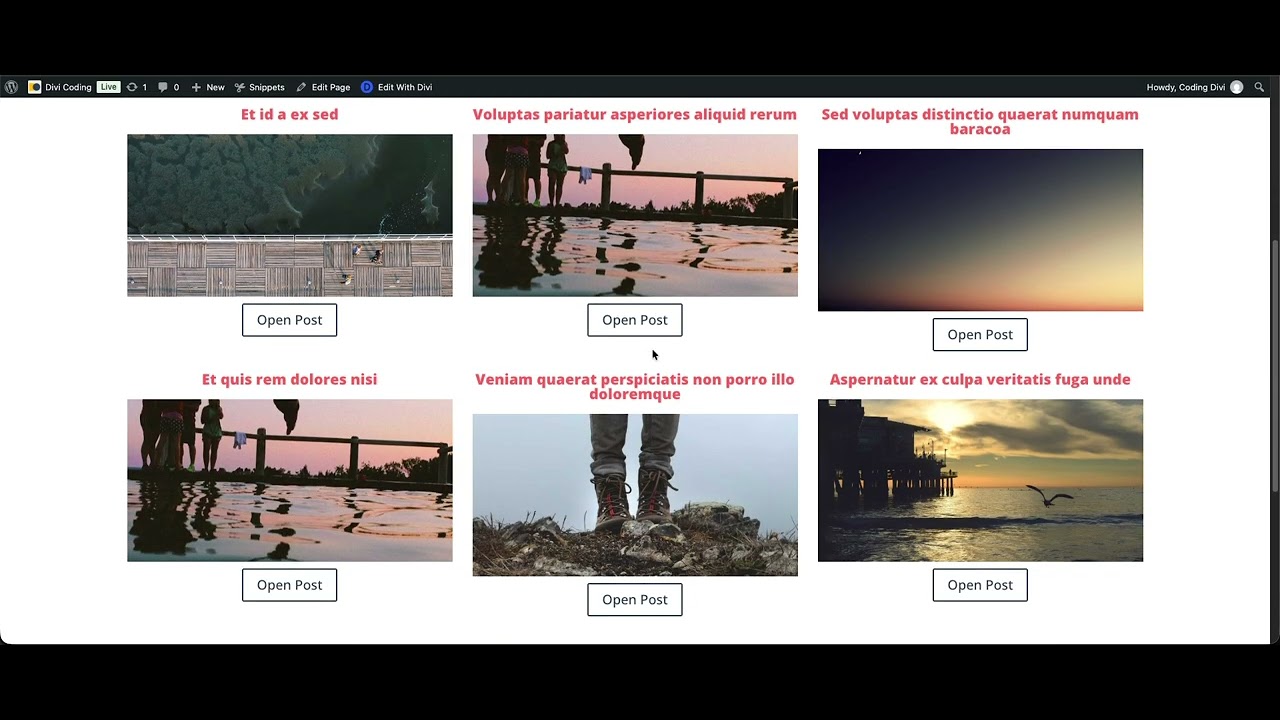Click the sunset pier with seagull thumbnail
The height and width of the screenshot is (720, 1280).
pos(980,480)
